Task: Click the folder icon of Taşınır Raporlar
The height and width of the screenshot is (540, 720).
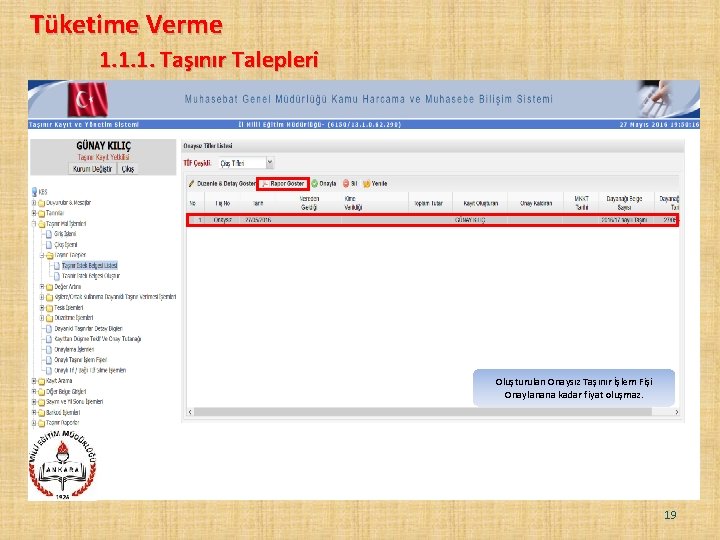Action: pos(42,423)
